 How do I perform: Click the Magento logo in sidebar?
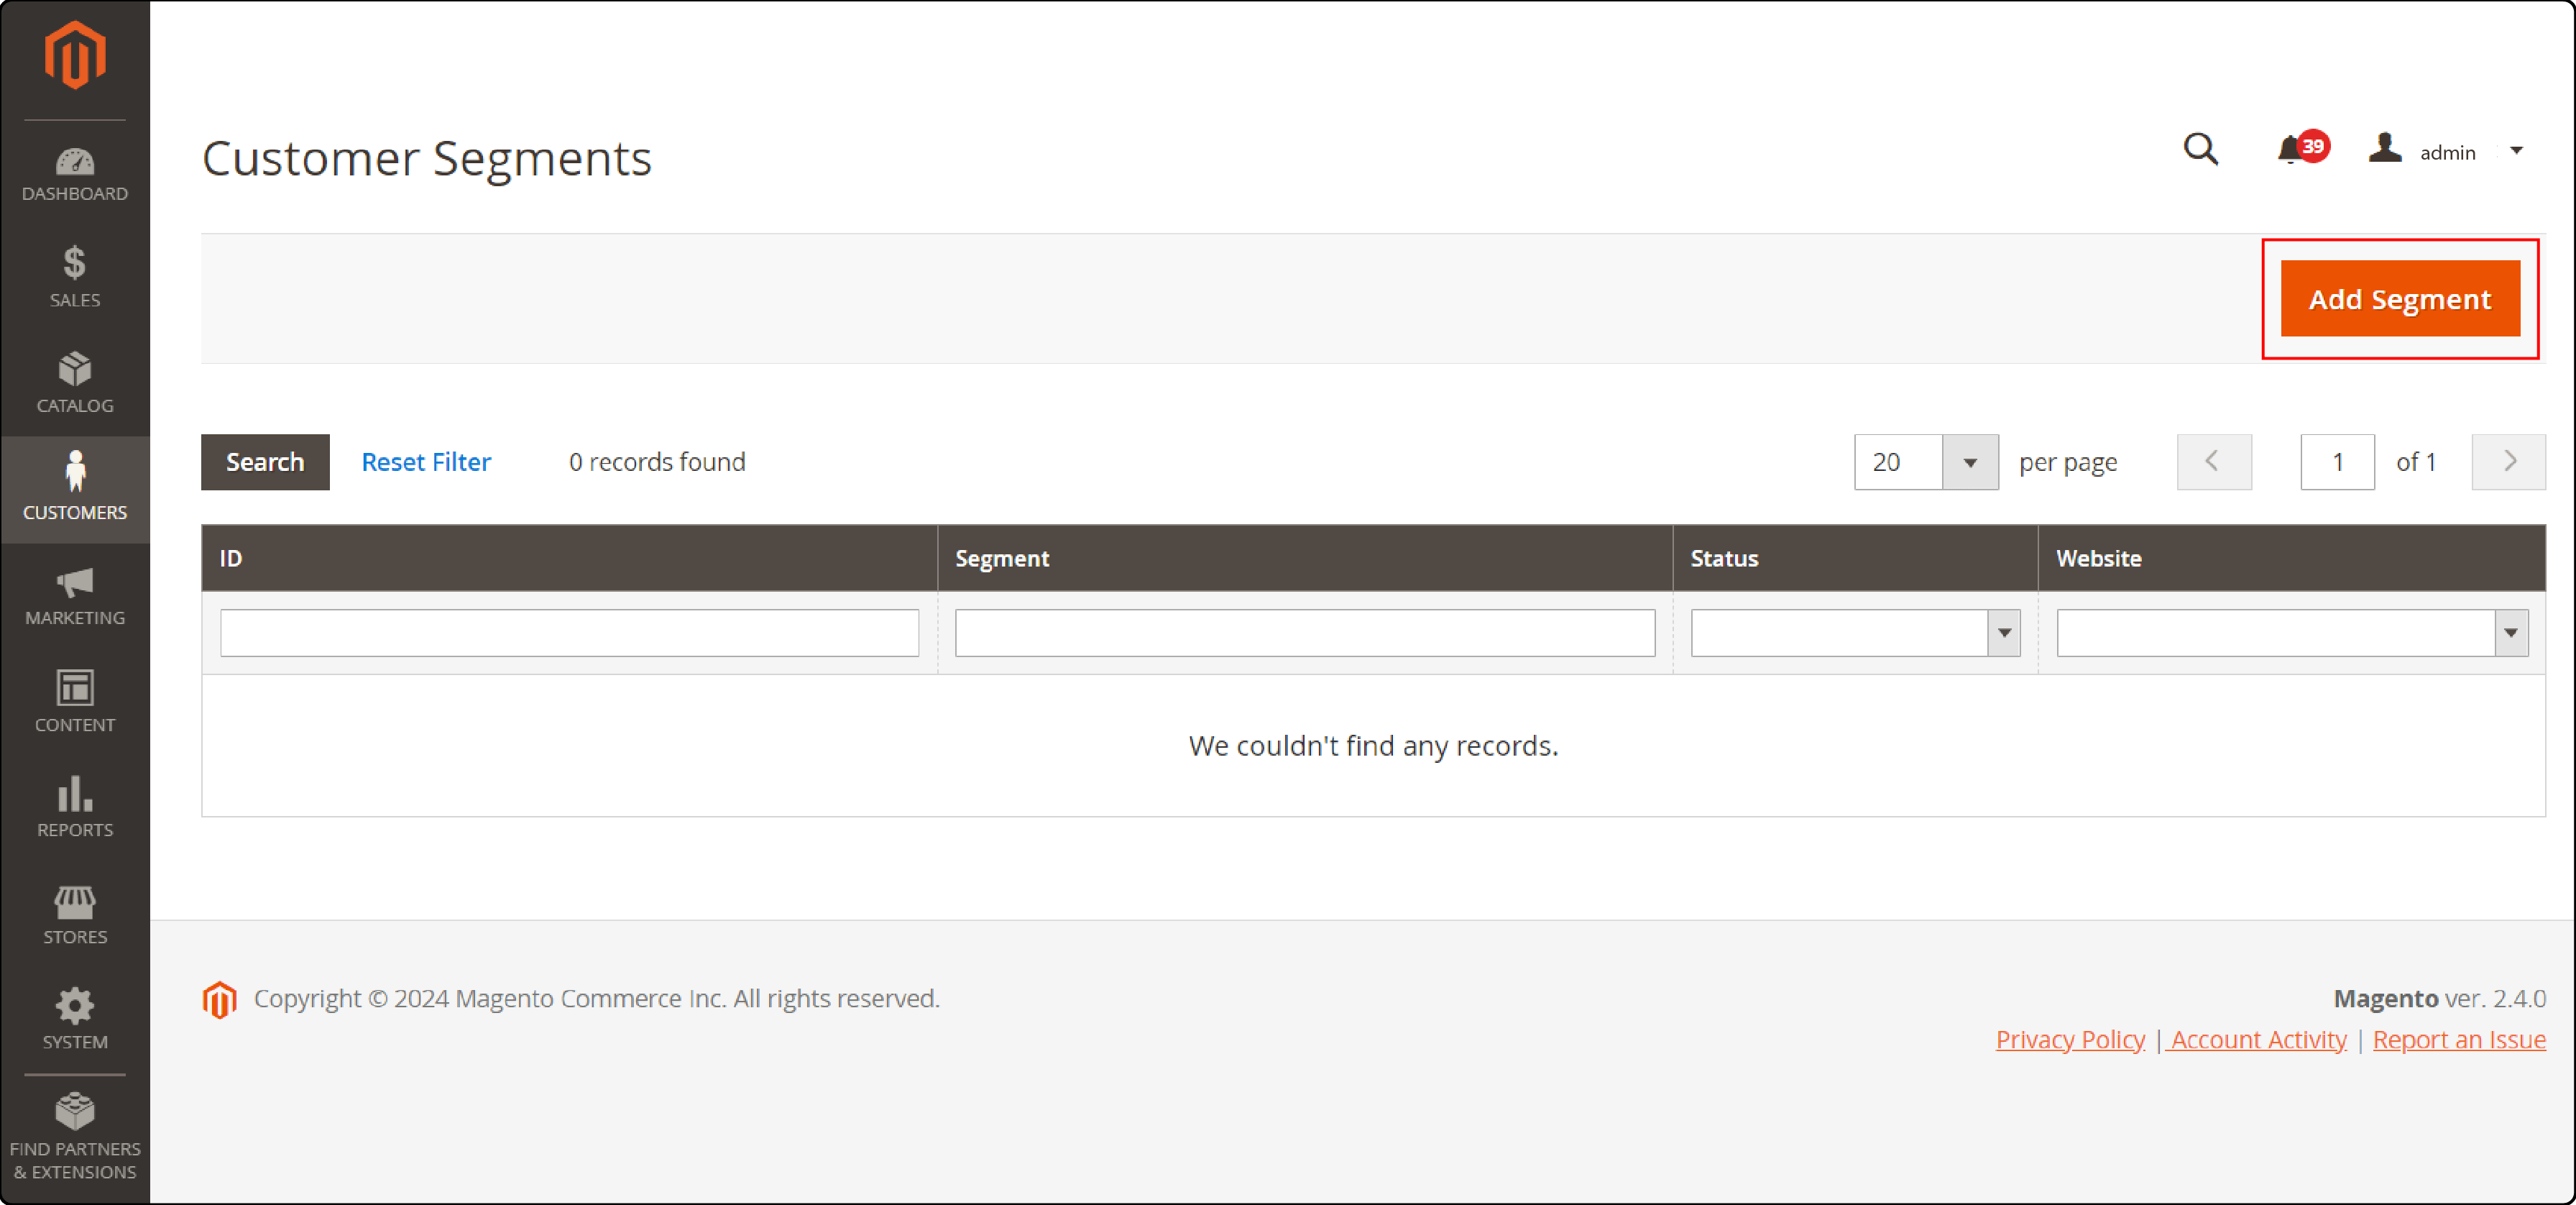(75, 56)
